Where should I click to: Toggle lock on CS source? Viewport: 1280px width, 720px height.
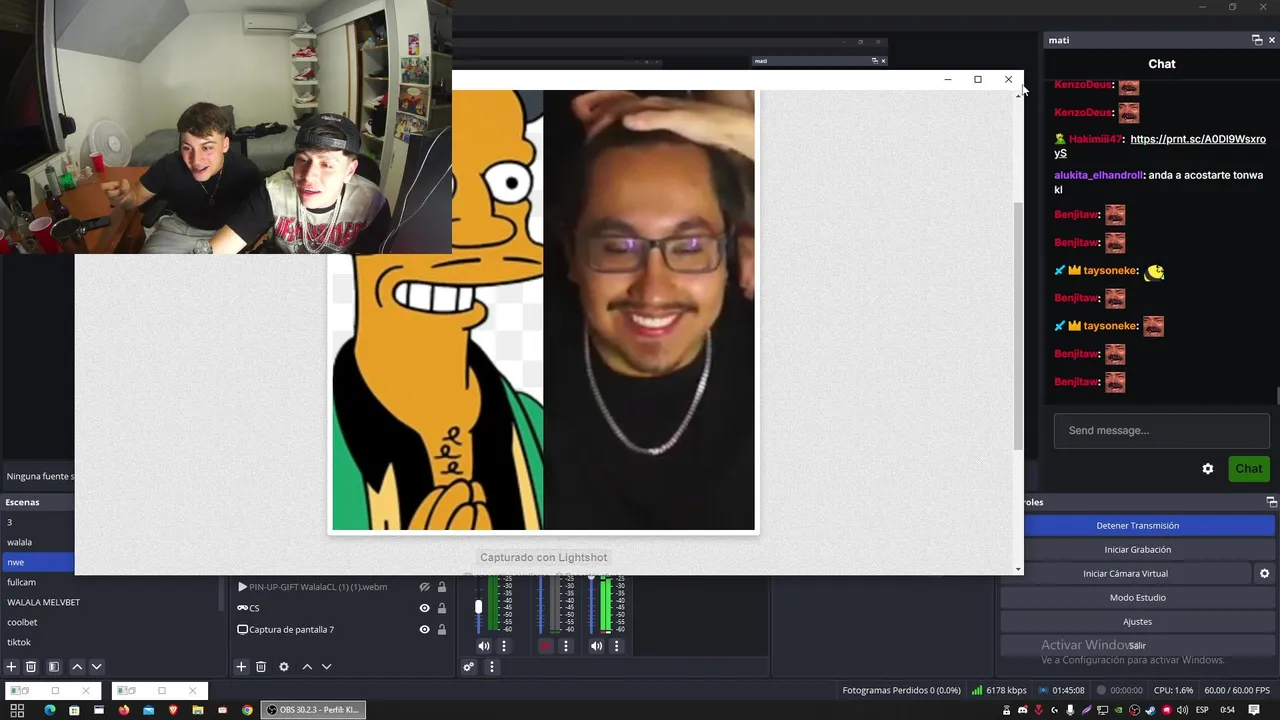point(442,608)
